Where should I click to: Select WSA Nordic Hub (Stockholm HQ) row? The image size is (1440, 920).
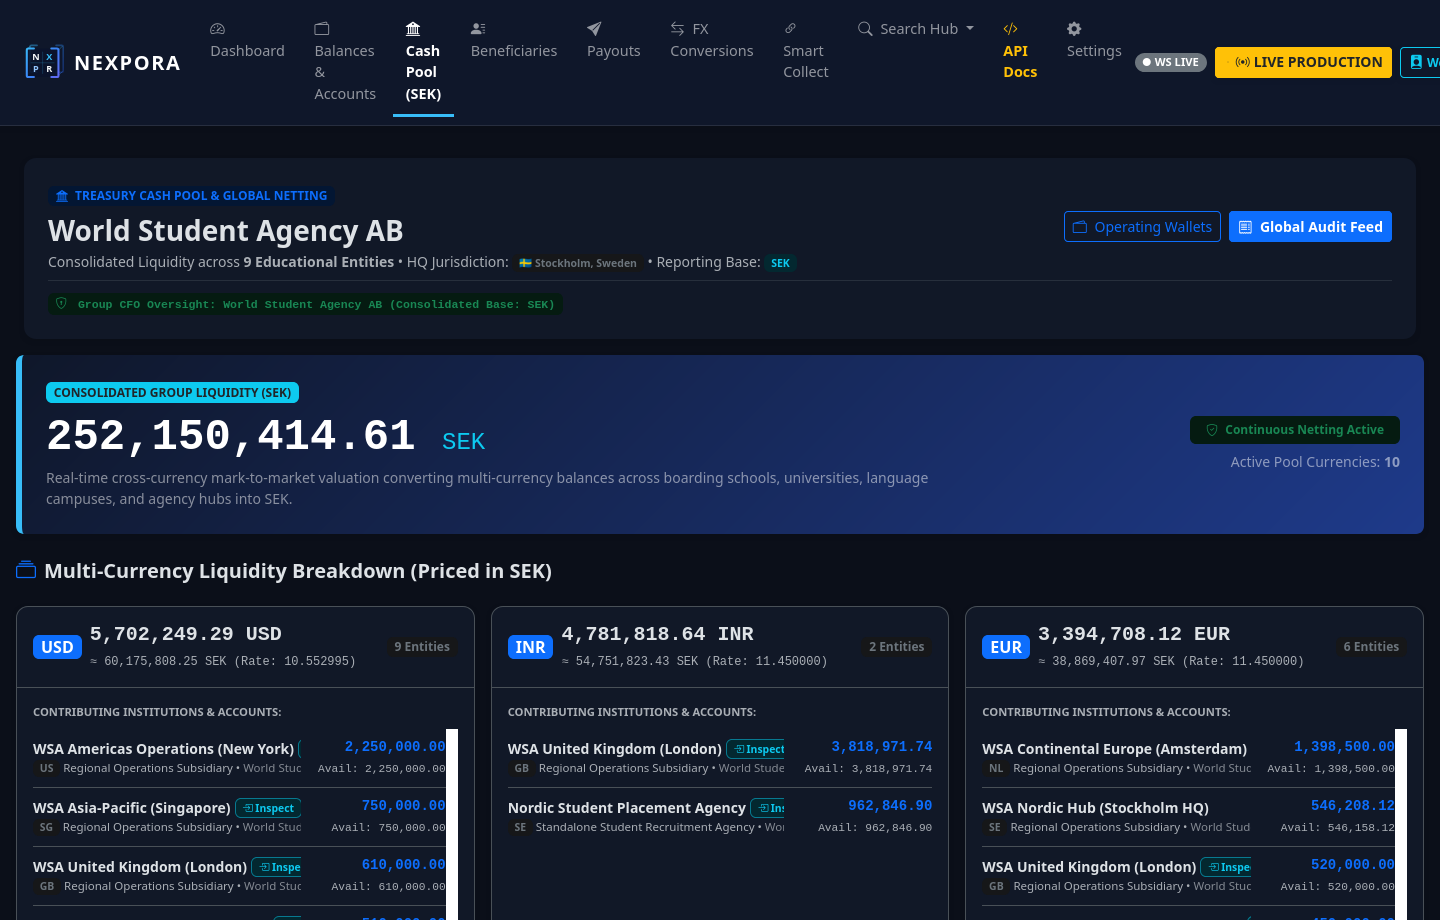tap(1188, 817)
